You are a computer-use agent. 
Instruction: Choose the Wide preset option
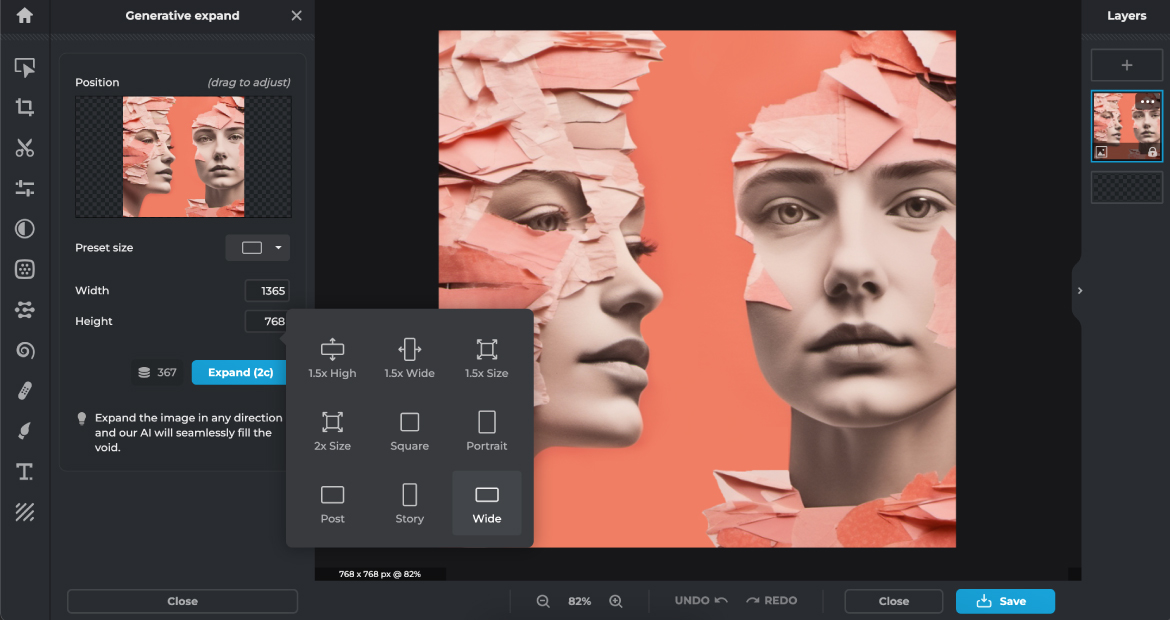[x=487, y=503]
